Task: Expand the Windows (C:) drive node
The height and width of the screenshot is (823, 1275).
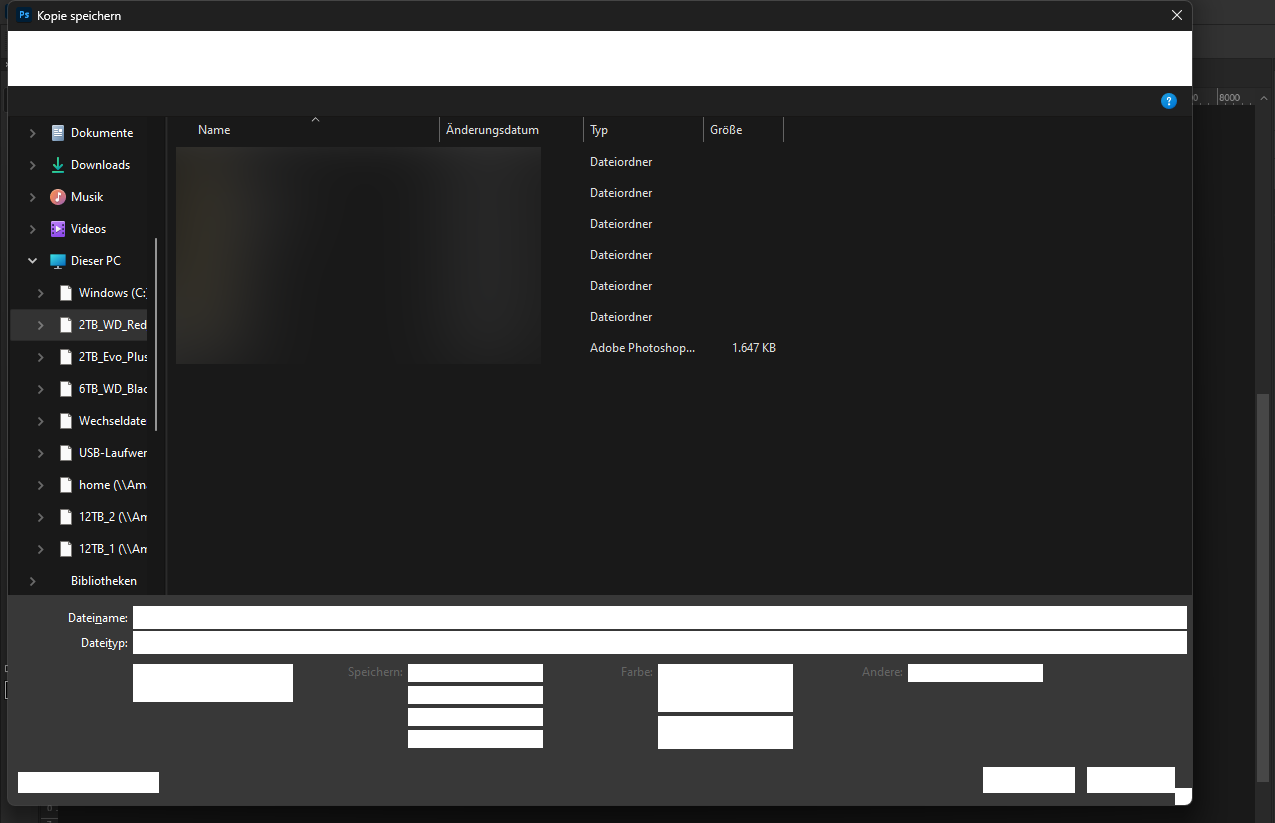Action: [40, 293]
